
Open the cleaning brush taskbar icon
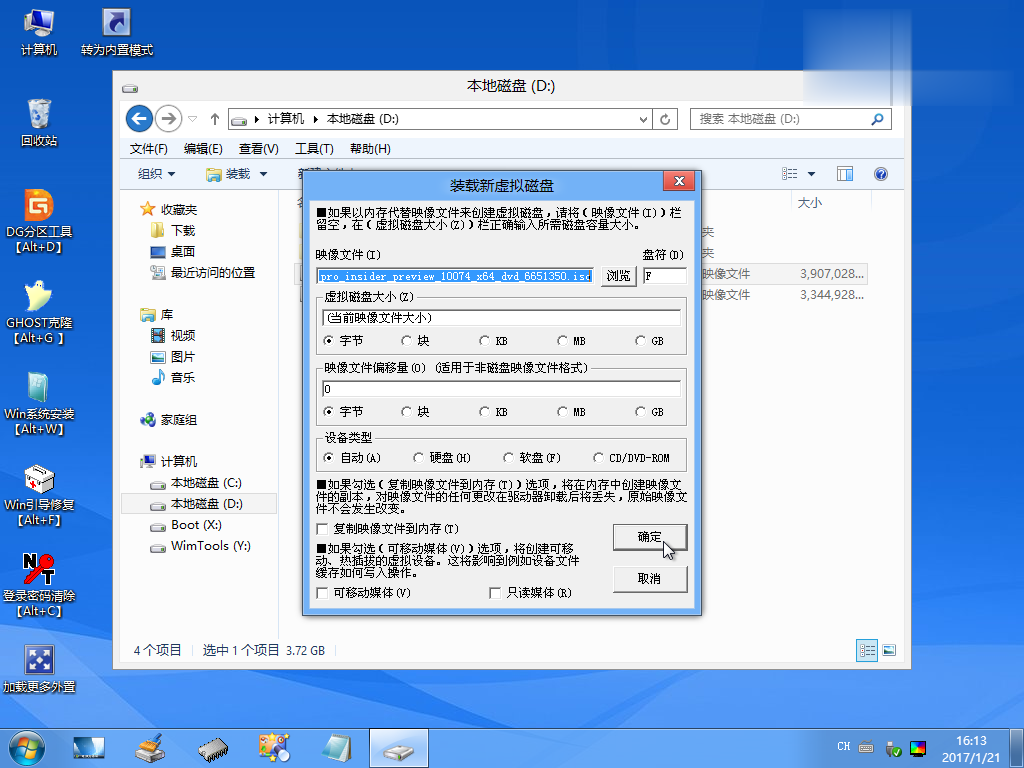pyautogui.click(x=150, y=748)
